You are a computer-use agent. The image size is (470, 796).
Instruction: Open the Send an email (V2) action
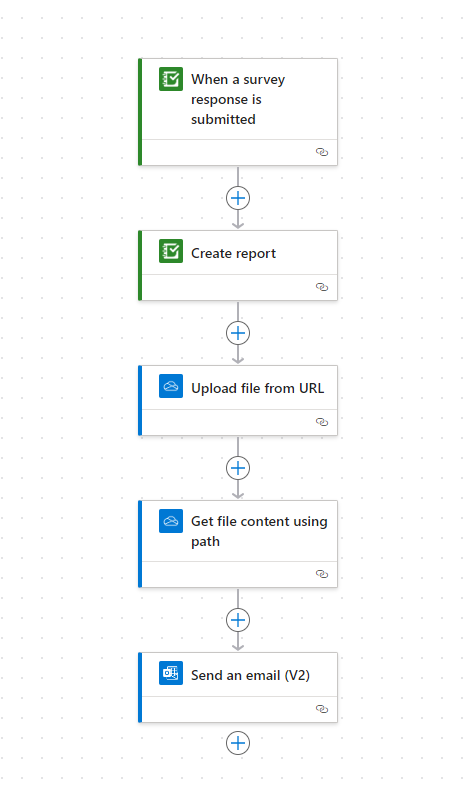(x=238, y=687)
